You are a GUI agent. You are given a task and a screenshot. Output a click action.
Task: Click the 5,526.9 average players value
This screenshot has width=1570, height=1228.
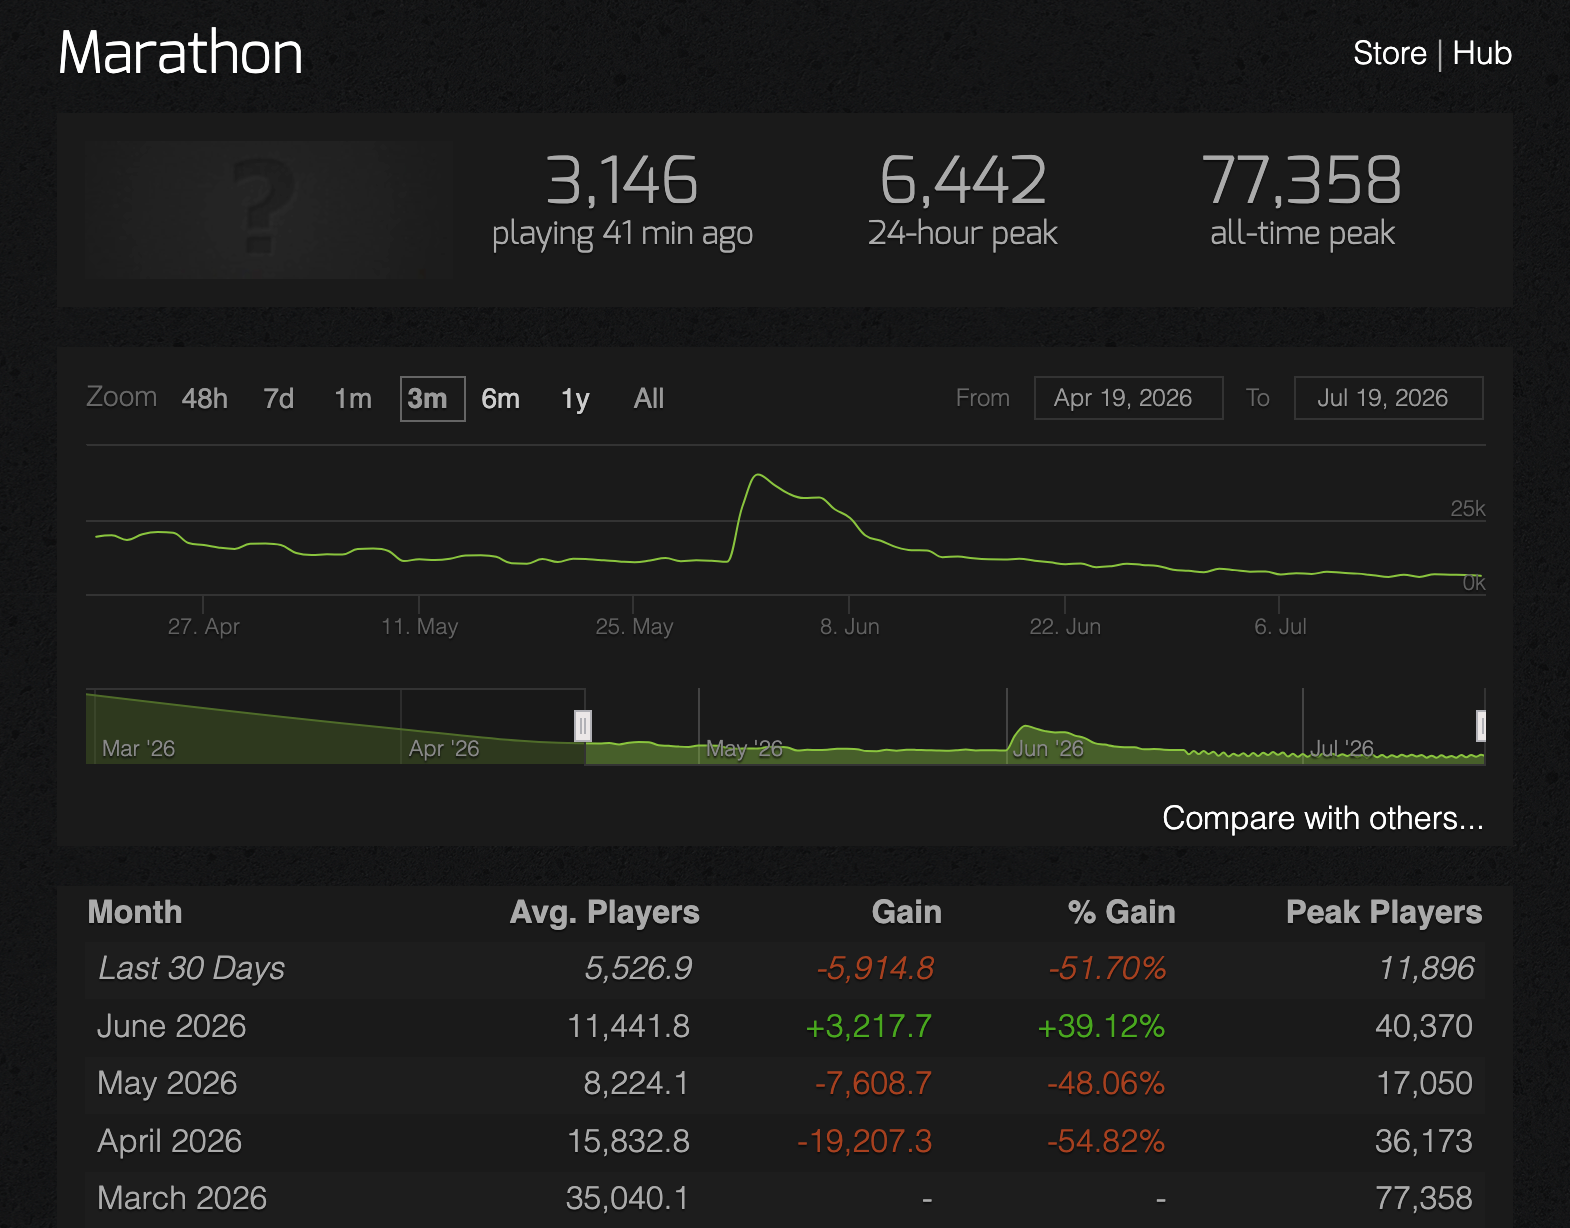638,968
